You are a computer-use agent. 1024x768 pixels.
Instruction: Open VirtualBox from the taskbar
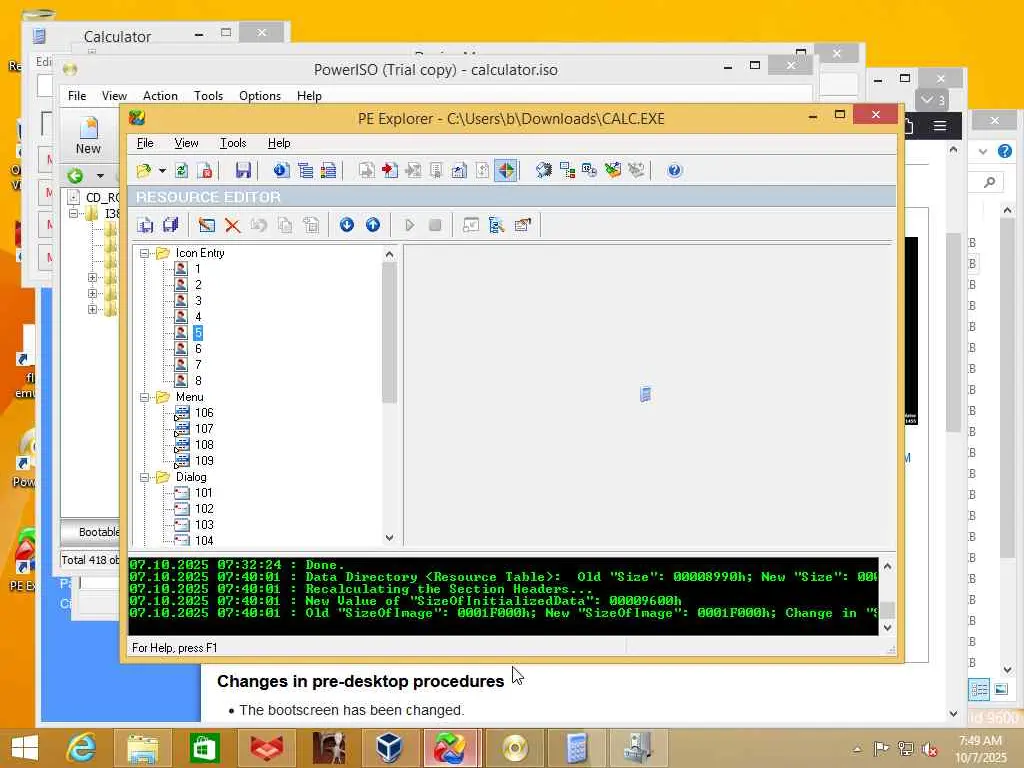click(x=389, y=748)
